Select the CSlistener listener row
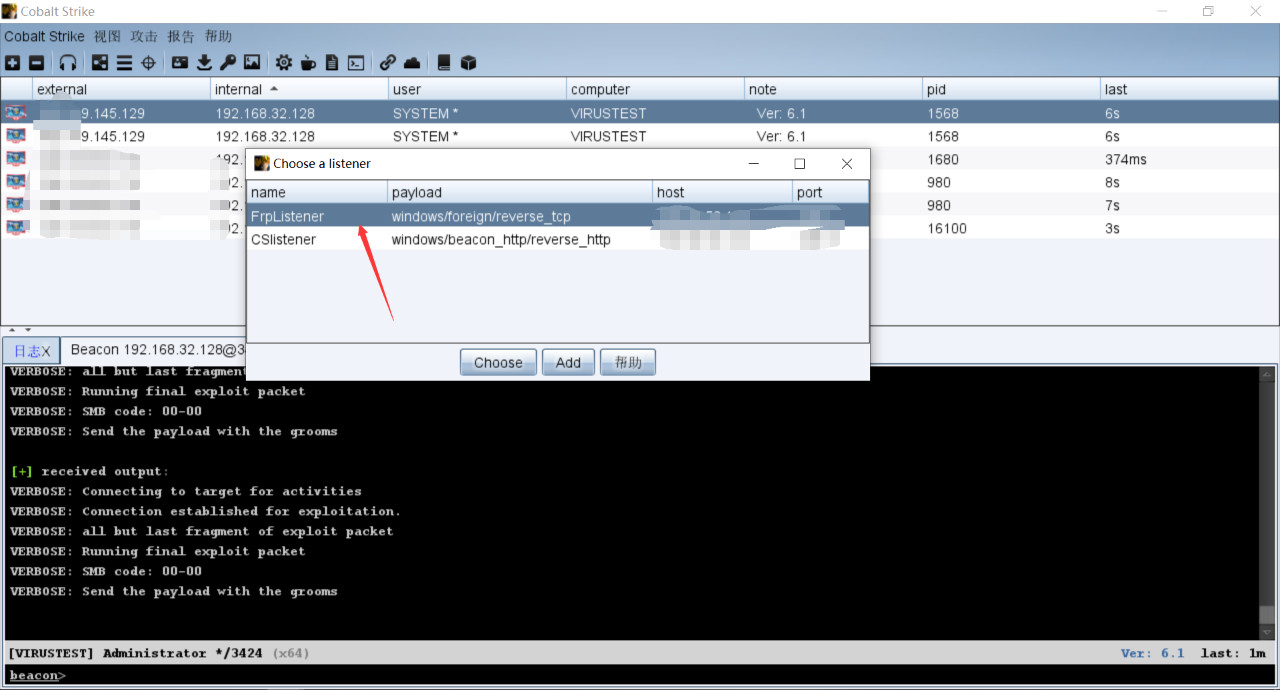The height and width of the screenshot is (690, 1280). 558,239
